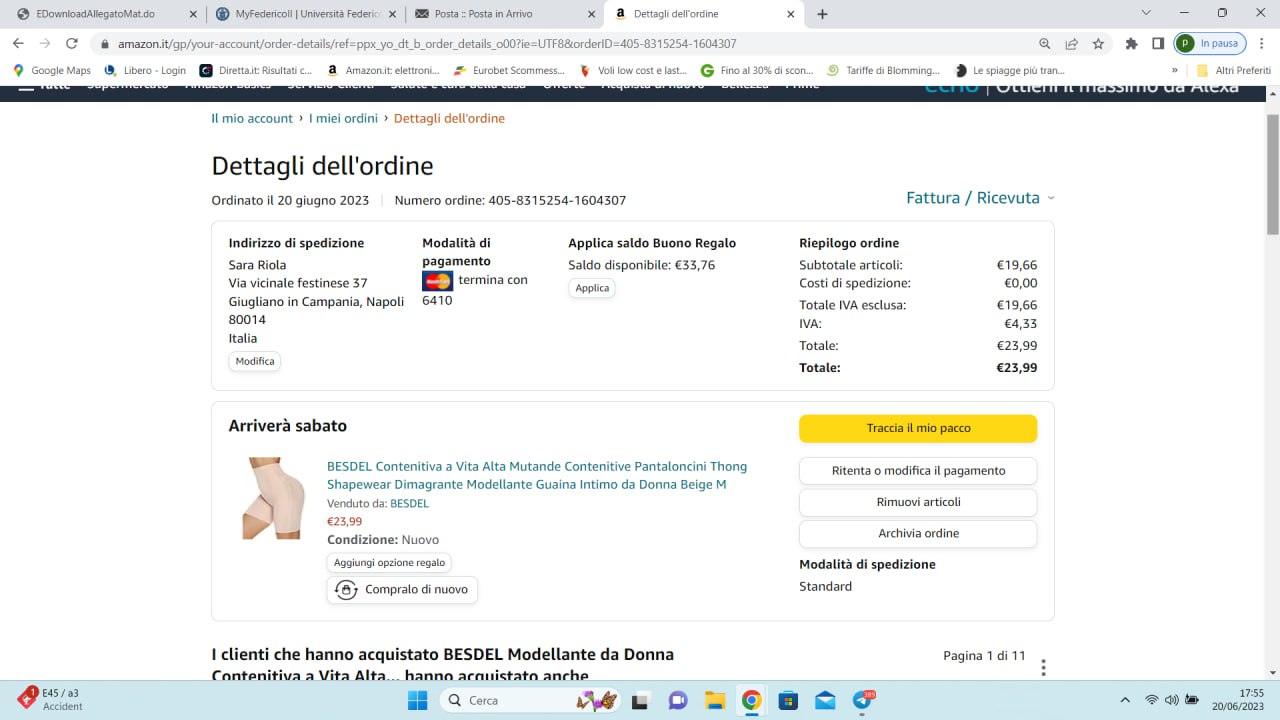Image resolution: width=1280 pixels, height=720 pixels.
Task: Open the browser side panel
Action: point(1158,44)
